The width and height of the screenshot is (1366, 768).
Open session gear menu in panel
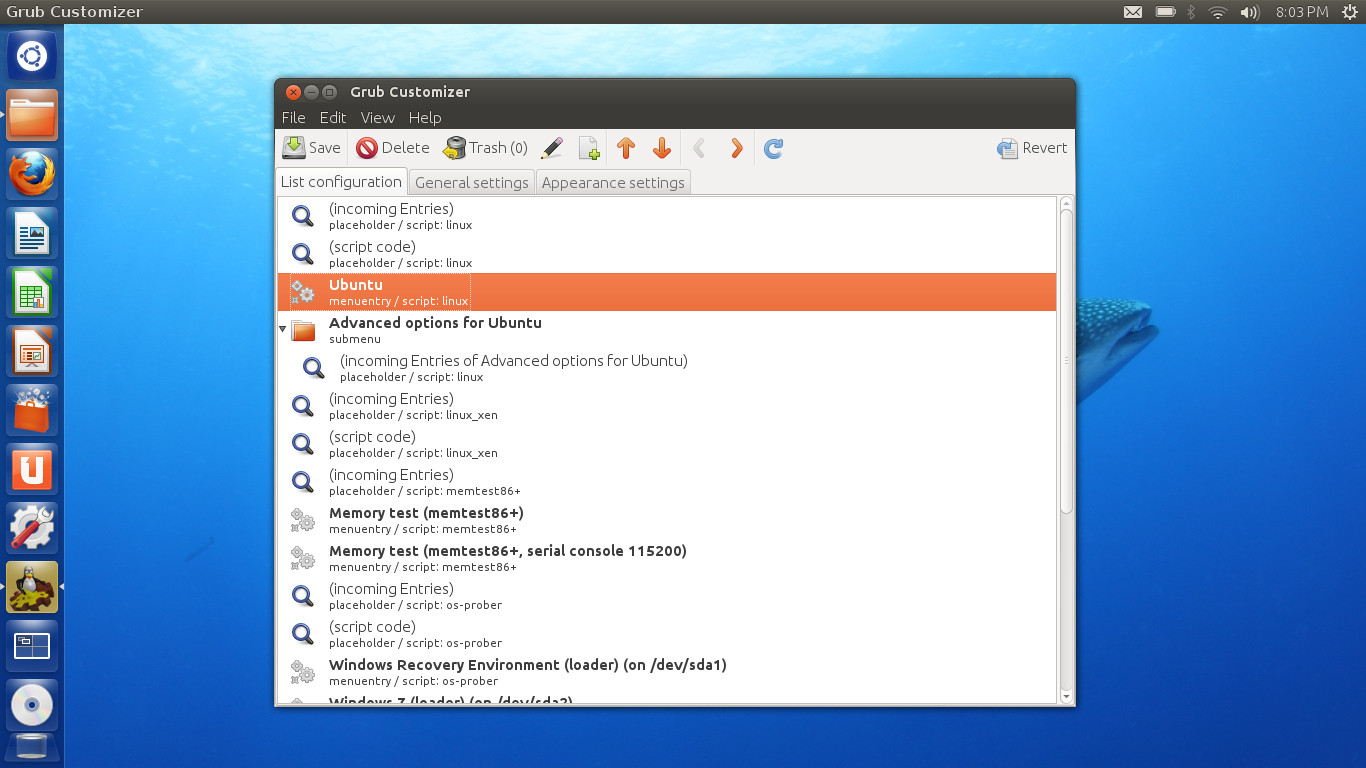click(x=1350, y=12)
